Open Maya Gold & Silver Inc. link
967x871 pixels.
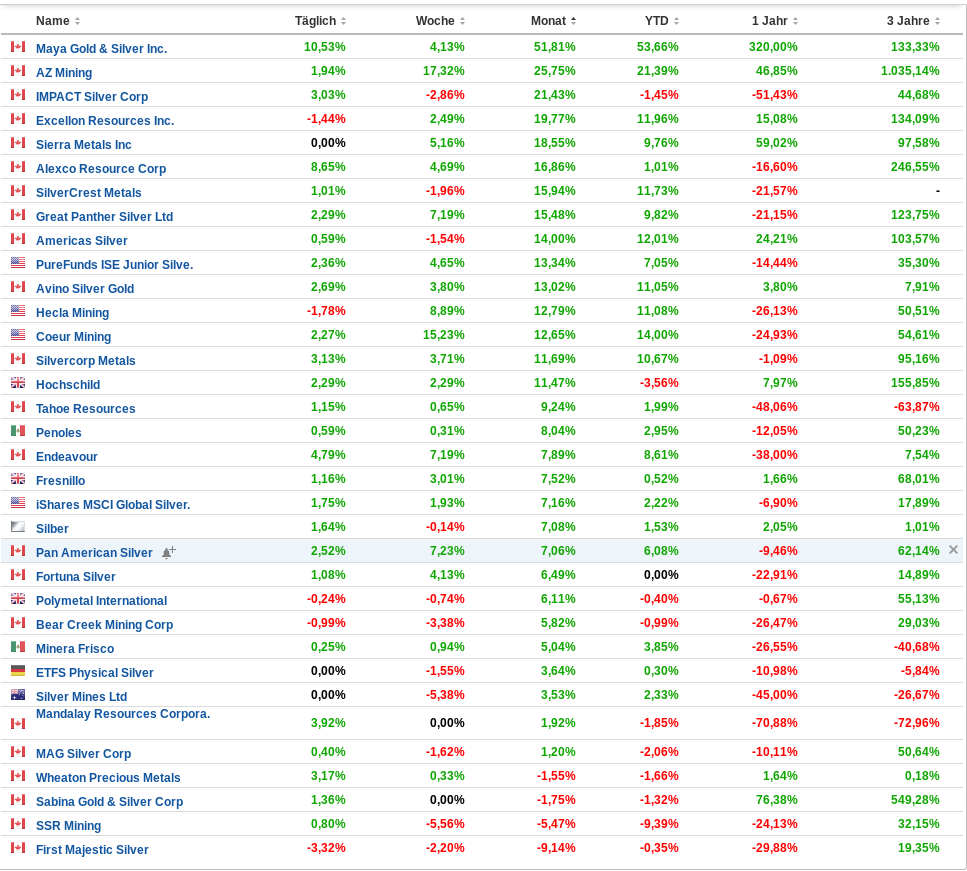click(101, 49)
